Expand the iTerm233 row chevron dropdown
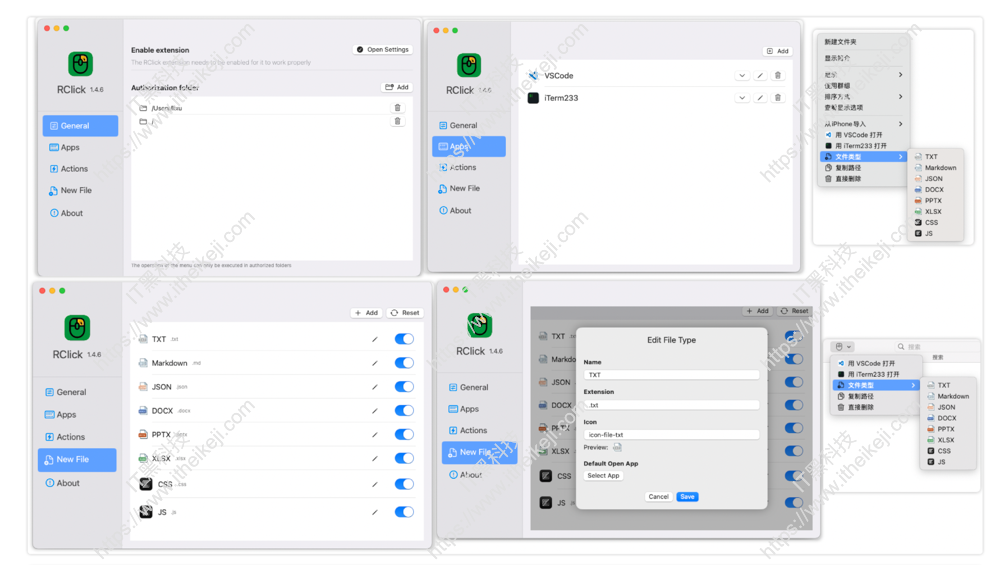 pyautogui.click(x=742, y=98)
